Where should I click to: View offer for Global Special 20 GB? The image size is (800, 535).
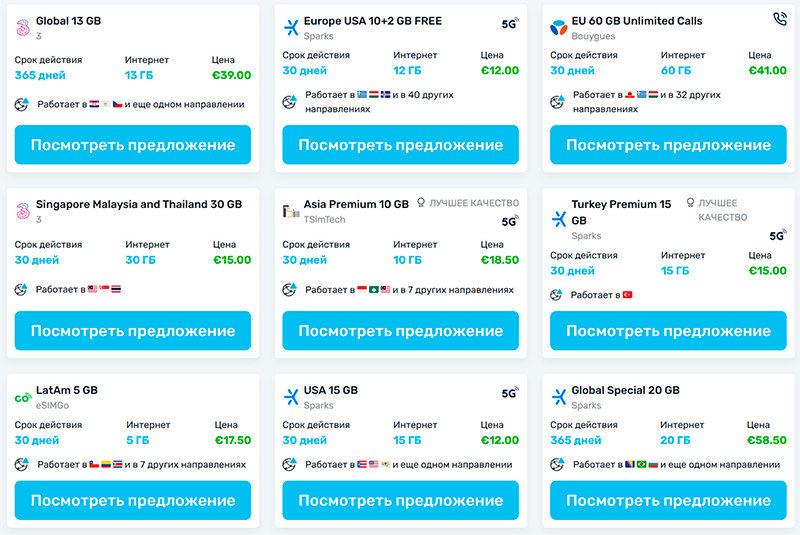[x=668, y=500]
